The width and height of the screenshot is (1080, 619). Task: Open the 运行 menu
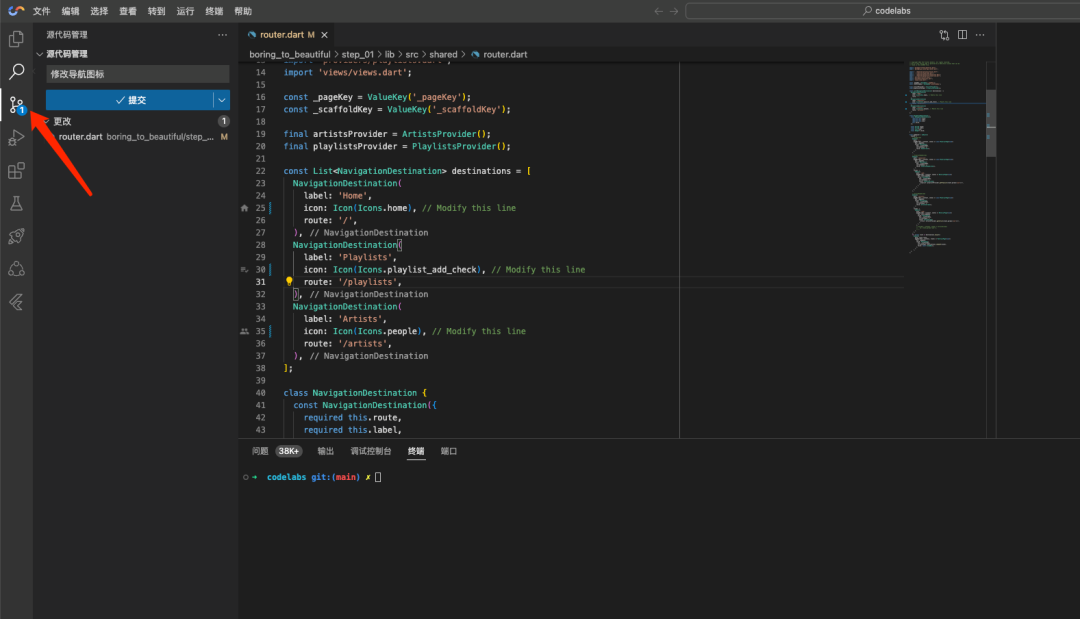coord(185,11)
